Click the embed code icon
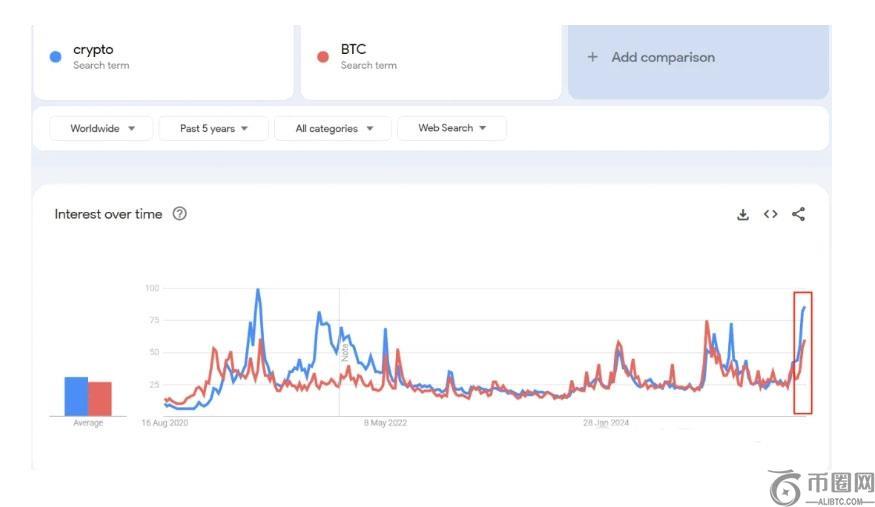Viewport: 875px width, 507px height. point(770,214)
